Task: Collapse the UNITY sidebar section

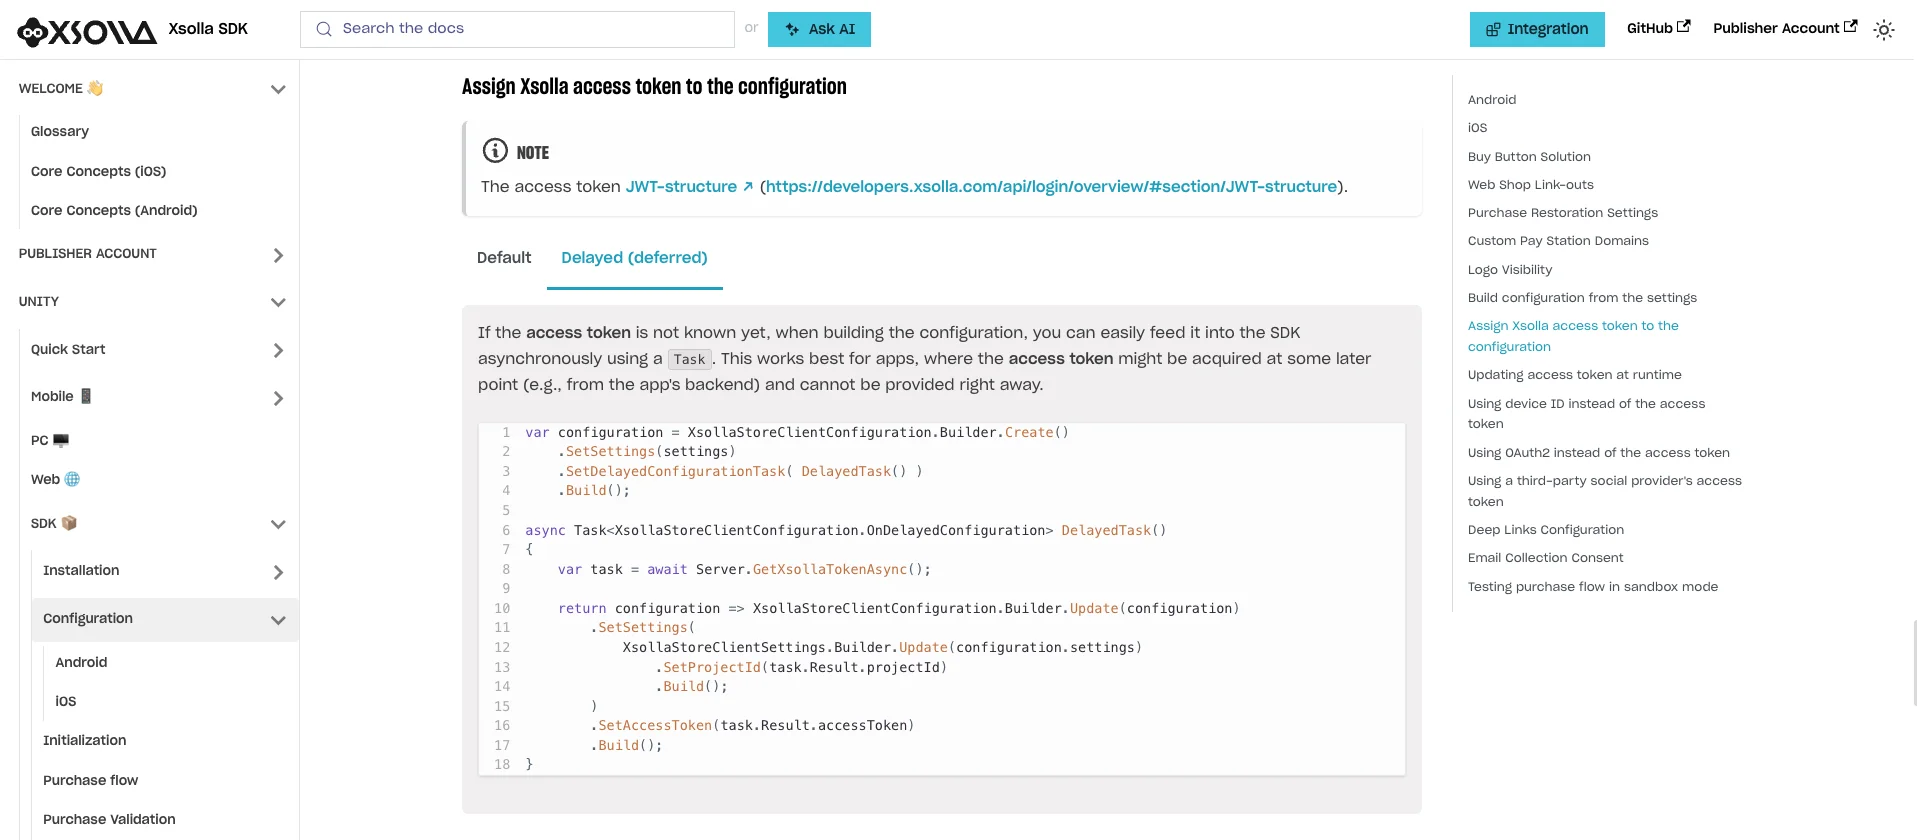Action: [278, 302]
